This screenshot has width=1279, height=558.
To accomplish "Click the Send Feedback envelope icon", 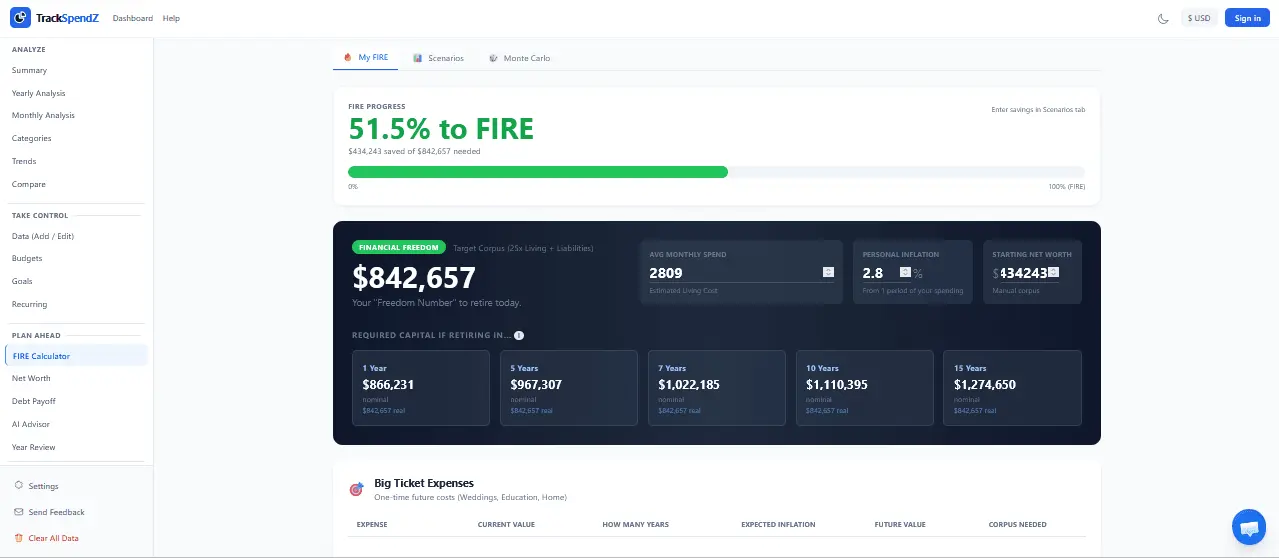I will click(19, 512).
